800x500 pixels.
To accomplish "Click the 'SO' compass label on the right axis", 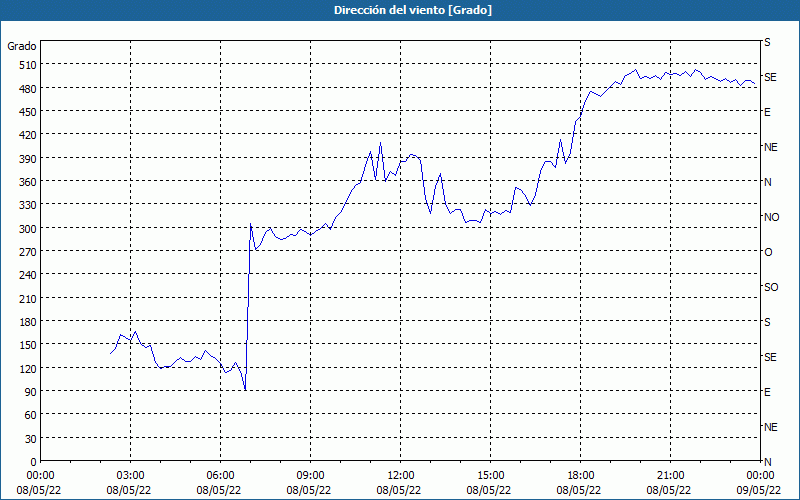I will tap(771, 287).
